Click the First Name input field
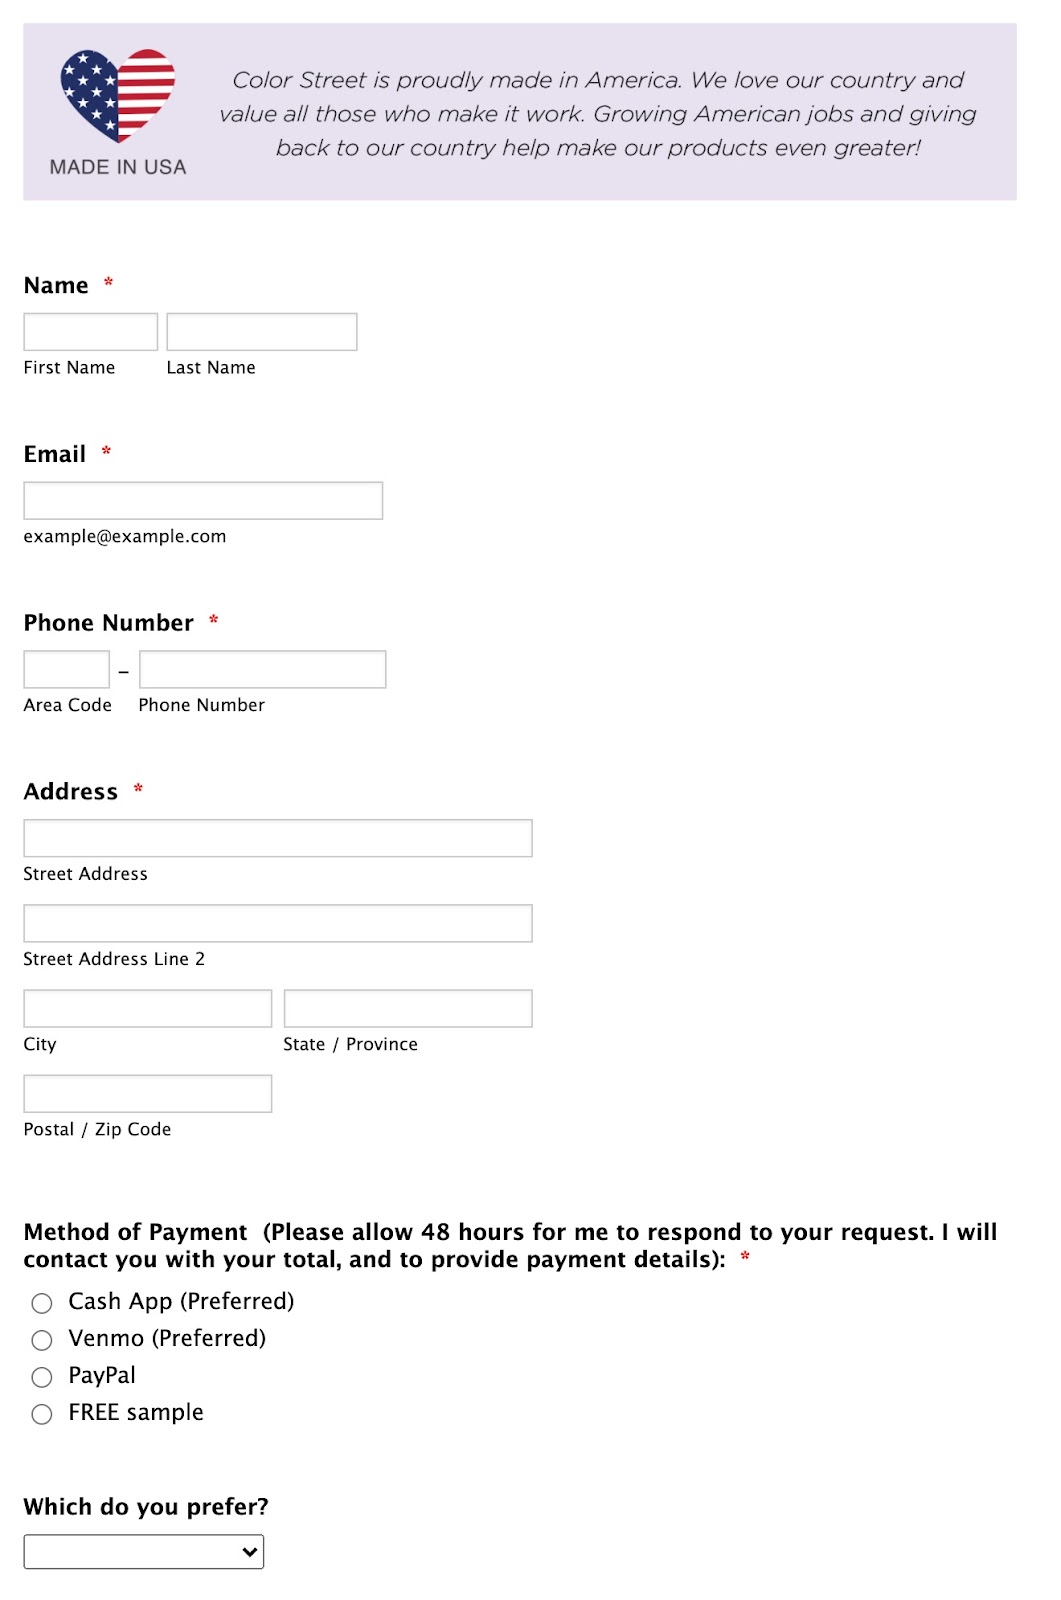Image resolution: width=1061 pixels, height=1600 pixels. 91,332
